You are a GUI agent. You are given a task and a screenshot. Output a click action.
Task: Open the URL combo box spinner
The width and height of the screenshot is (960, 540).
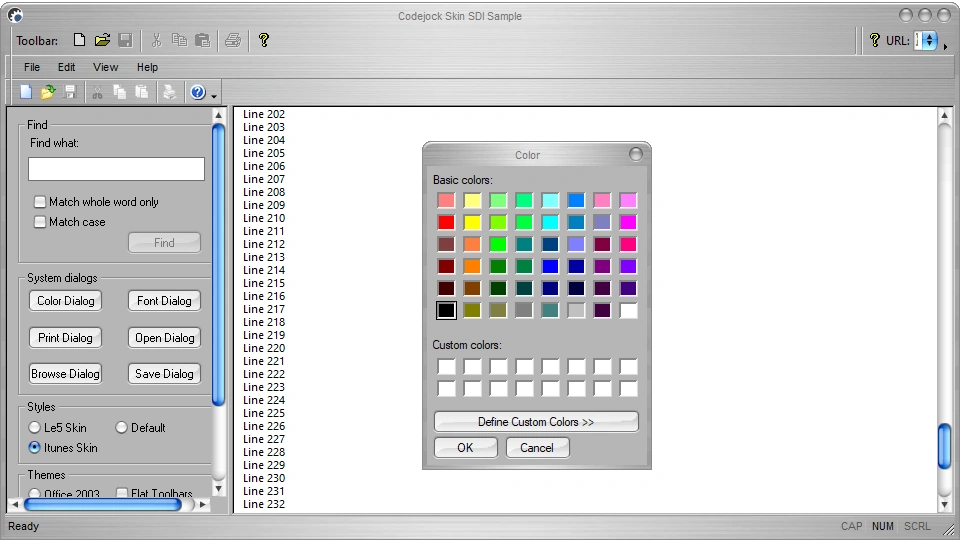[929, 40]
